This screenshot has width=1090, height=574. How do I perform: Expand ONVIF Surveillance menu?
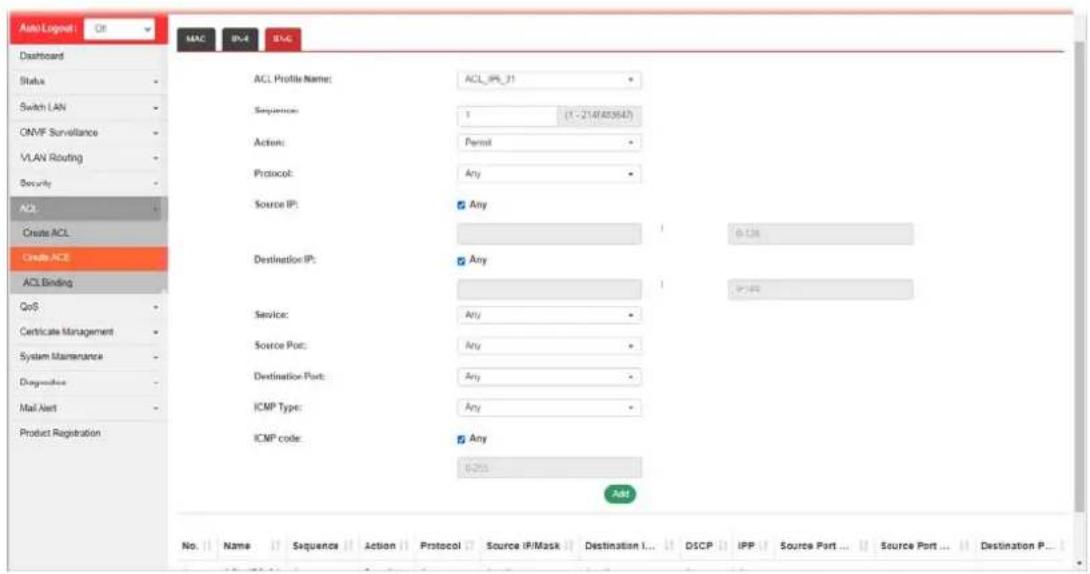88,132
